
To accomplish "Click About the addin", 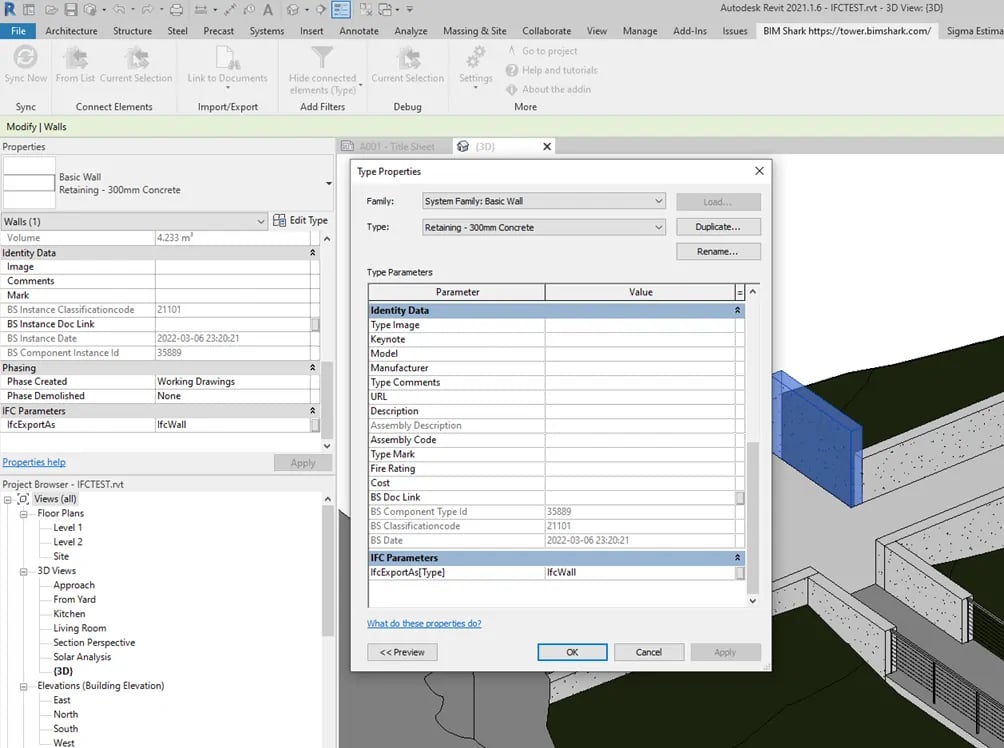I will [x=549, y=89].
